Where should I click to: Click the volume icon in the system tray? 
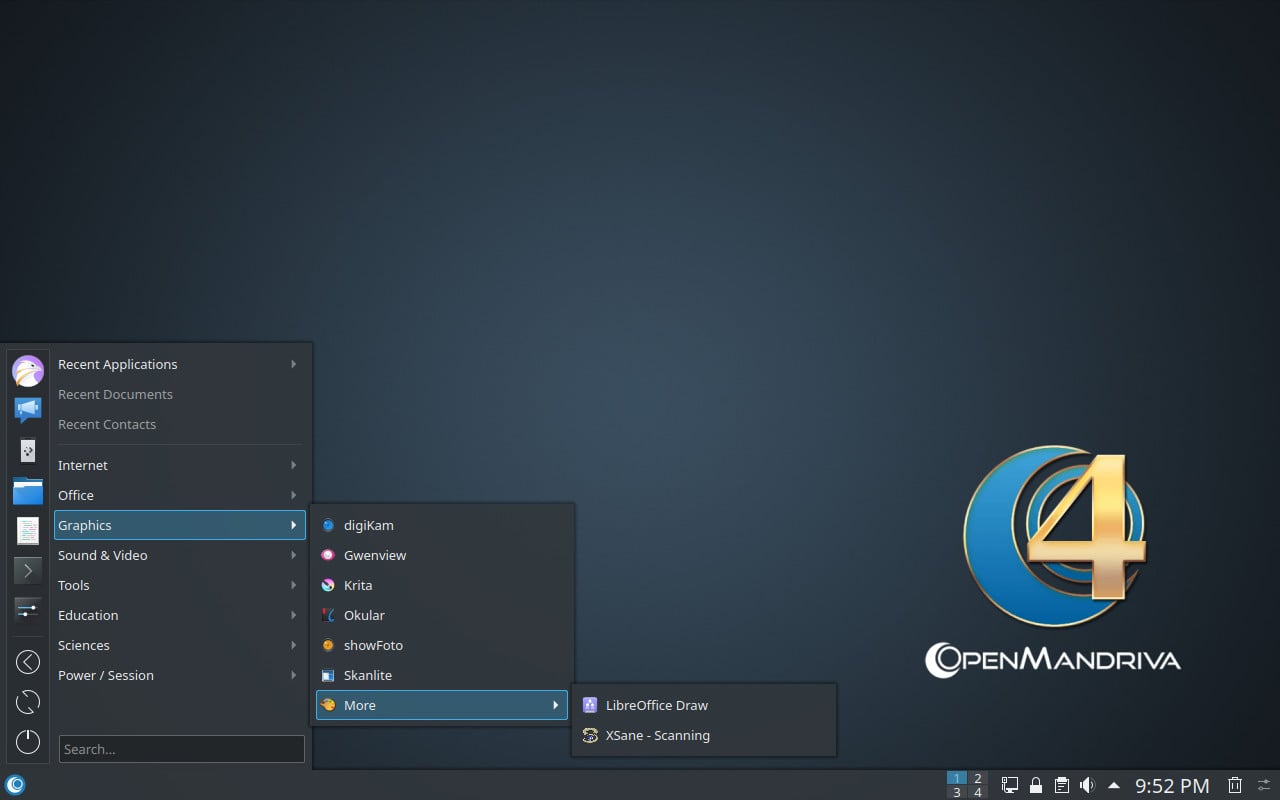pos(1087,785)
